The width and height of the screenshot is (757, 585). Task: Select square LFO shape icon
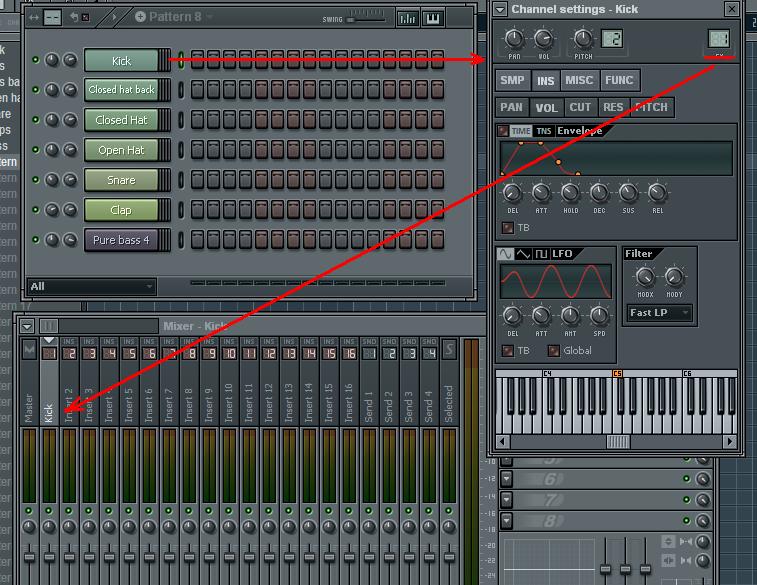point(541,254)
